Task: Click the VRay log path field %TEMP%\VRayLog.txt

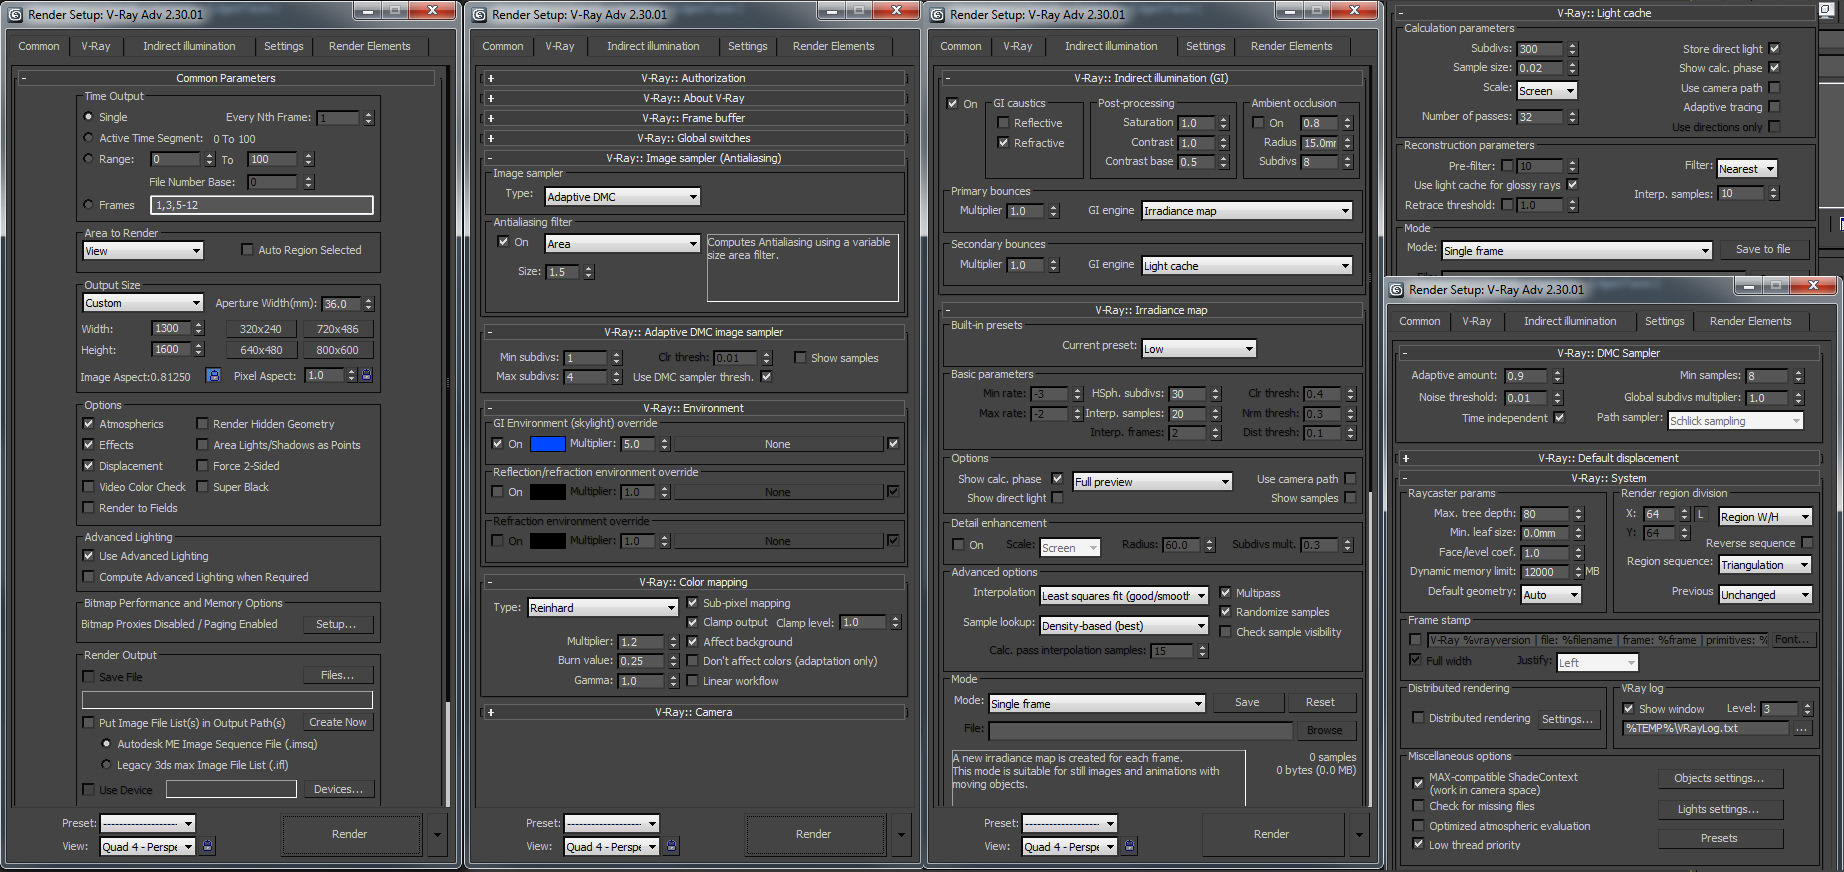Action: 1706,728
